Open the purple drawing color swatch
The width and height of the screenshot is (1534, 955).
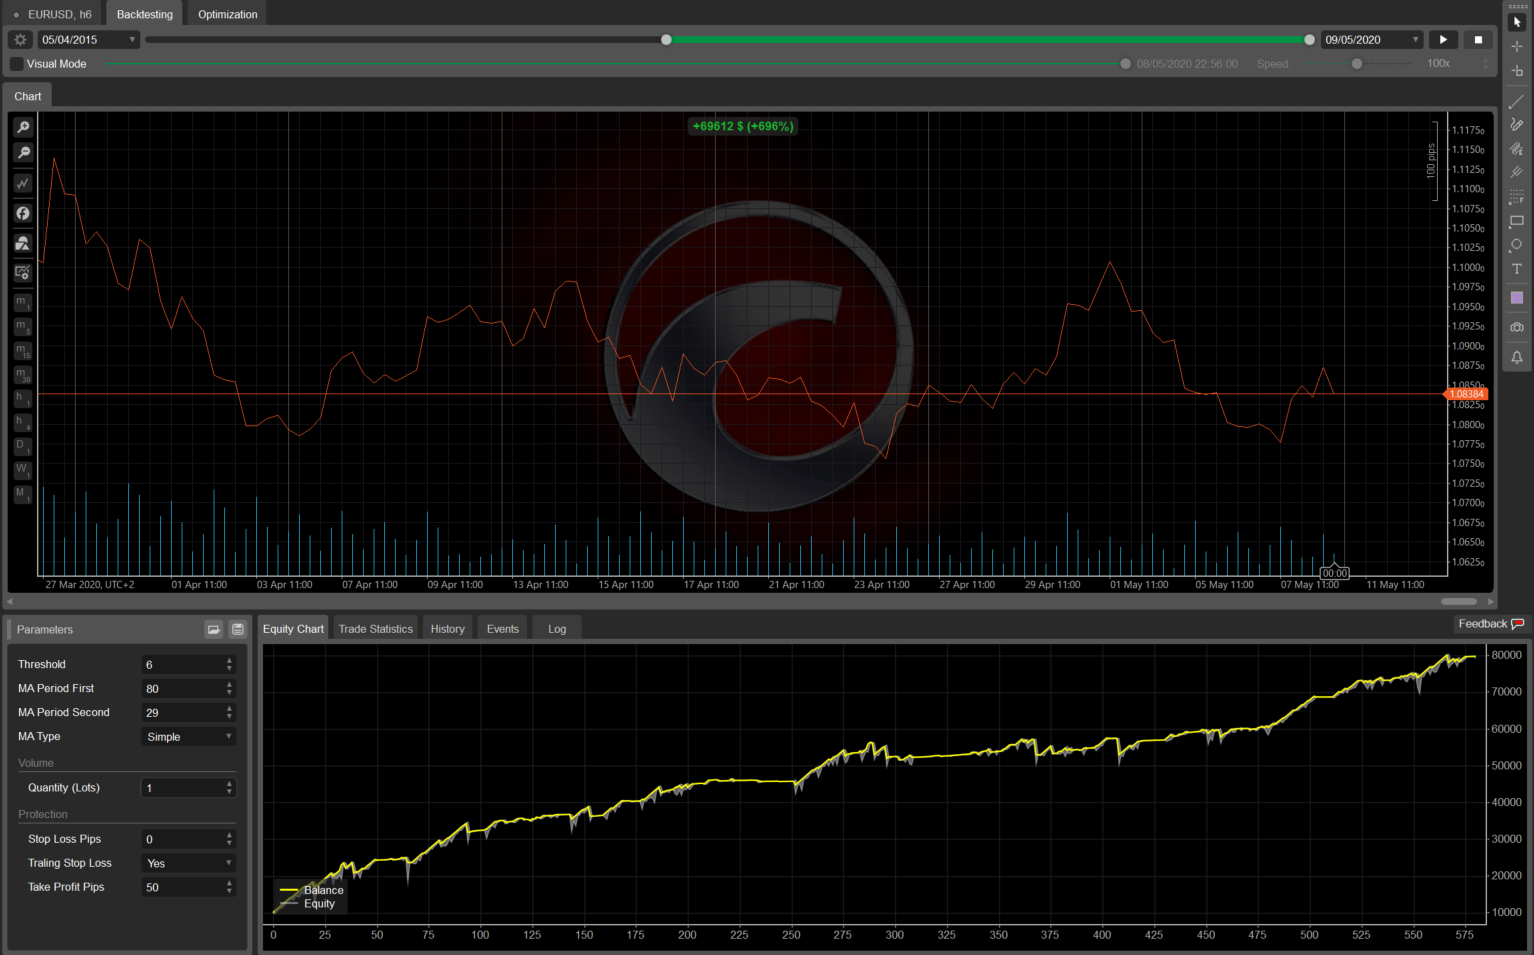[1517, 298]
